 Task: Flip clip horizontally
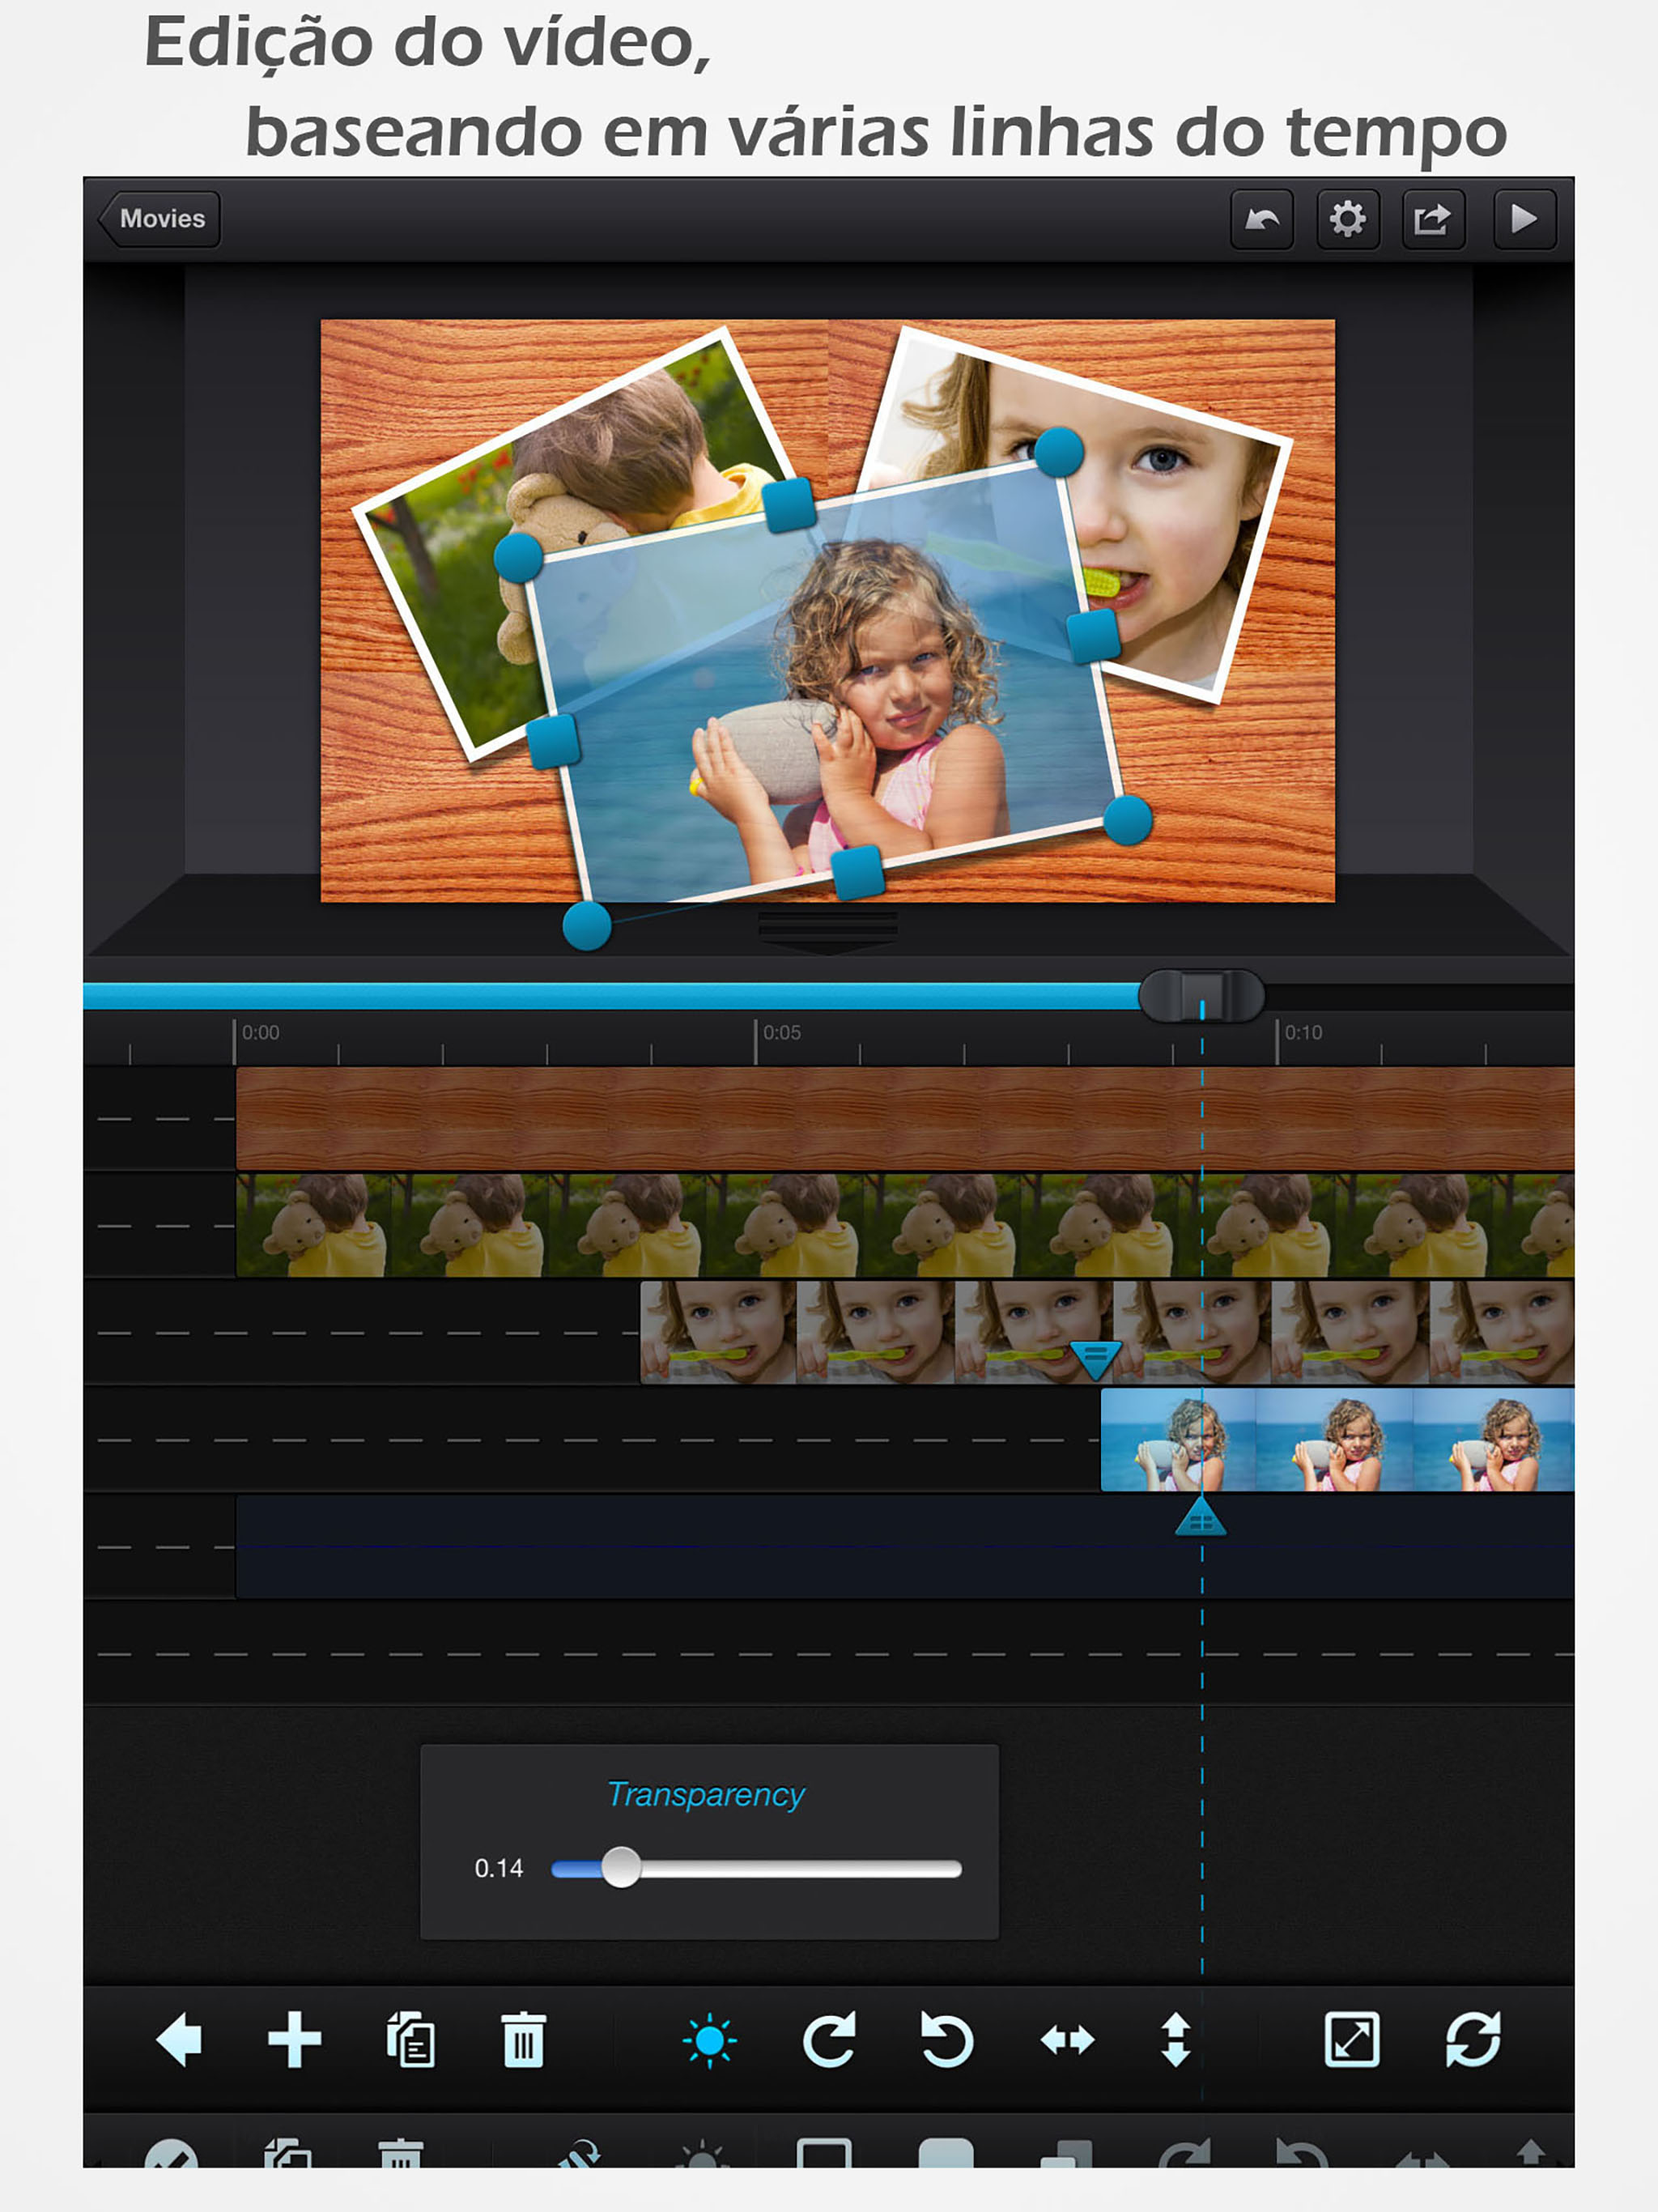coord(1067,2039)
